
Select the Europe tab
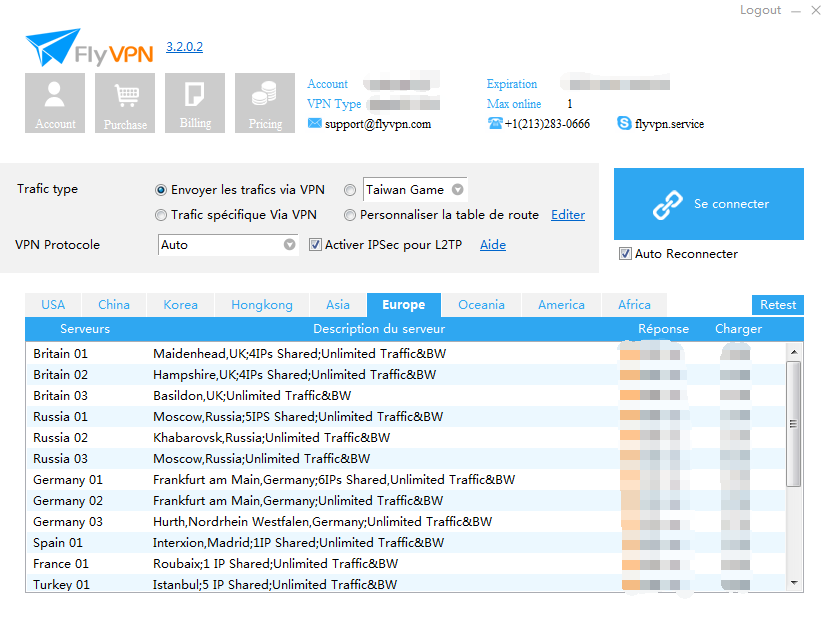point(404,305)
